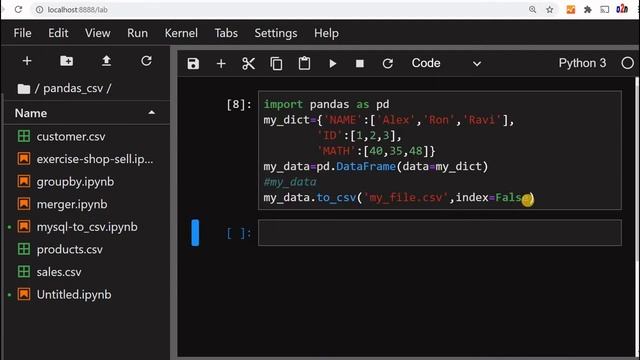The height and width of the screenshot is (360, 640).
Task: Open the Help menu
Action: [x=326, y=33]
